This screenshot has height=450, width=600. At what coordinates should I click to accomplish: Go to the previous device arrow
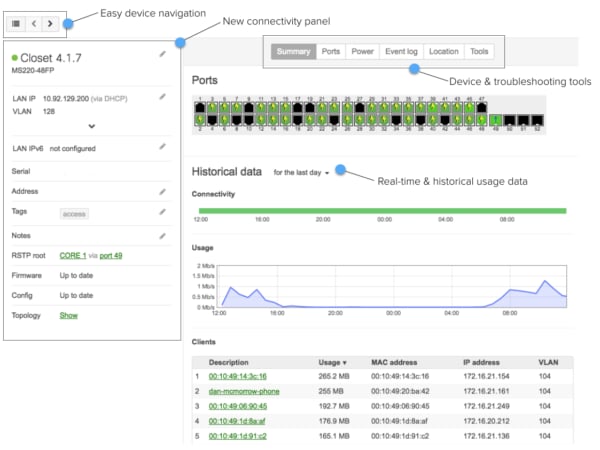pos(34,24)
